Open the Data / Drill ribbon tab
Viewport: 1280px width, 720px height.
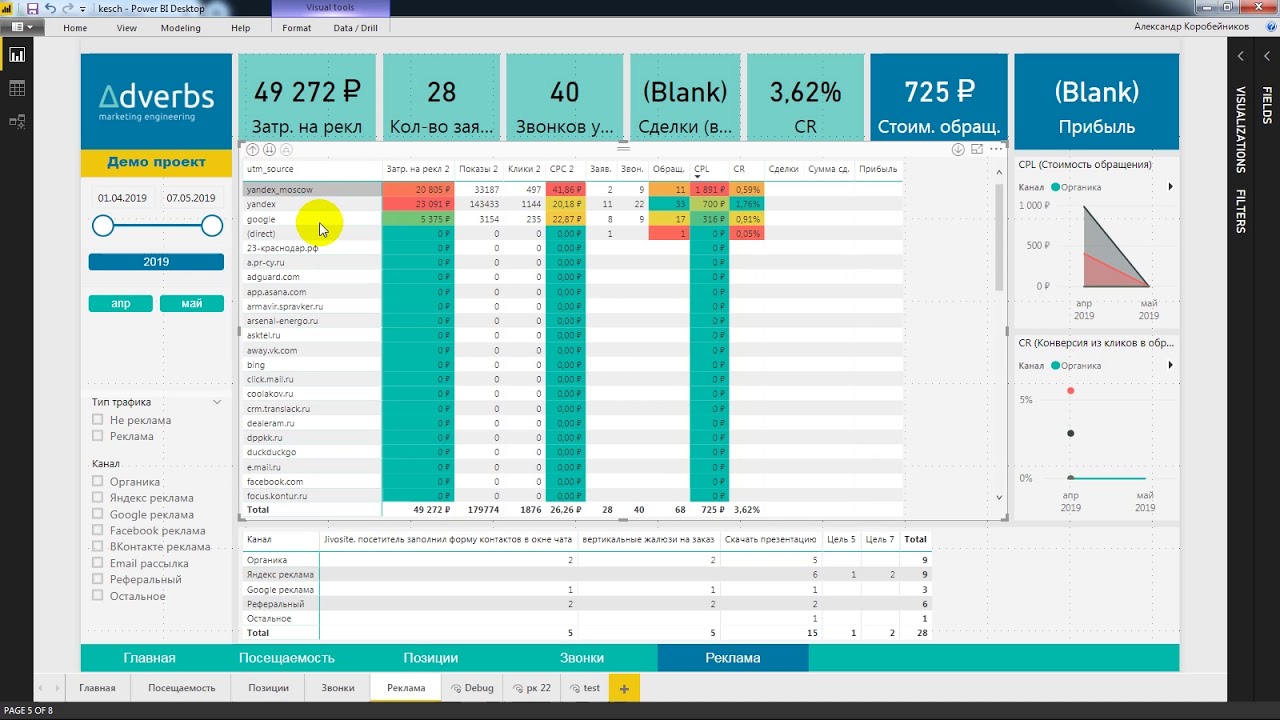tap(356, 28)
